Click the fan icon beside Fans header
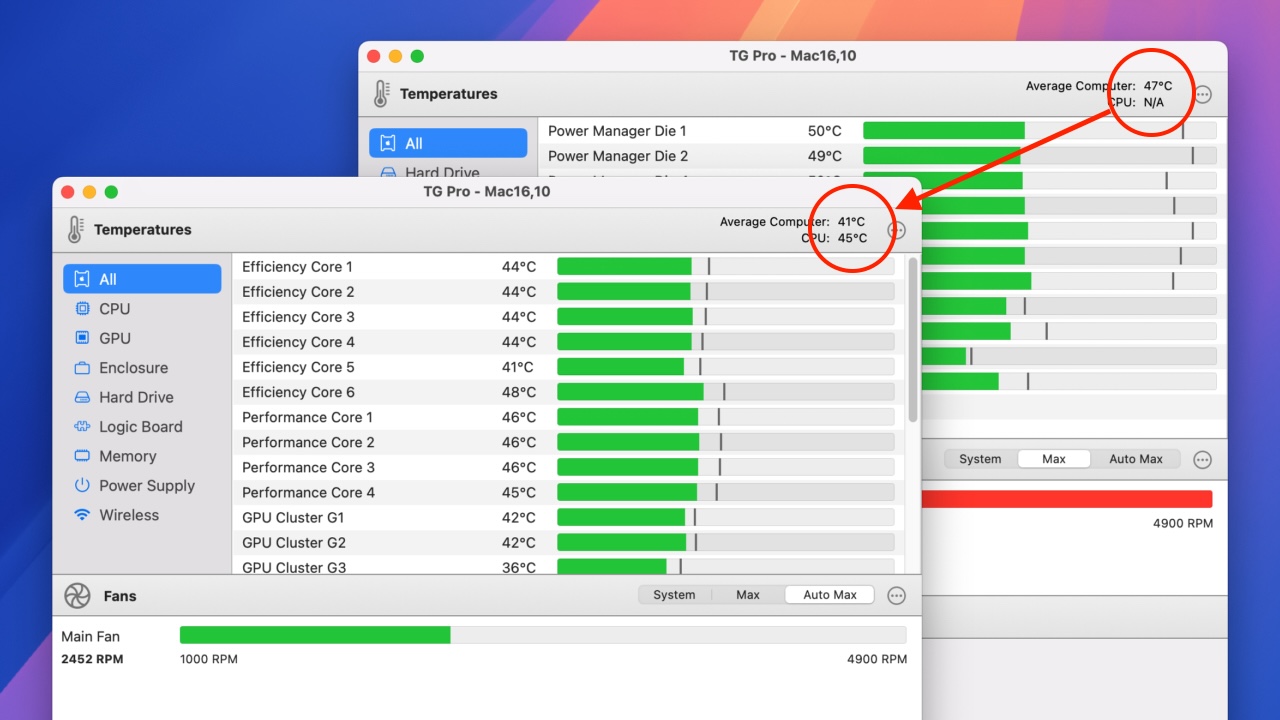The width and height of the screenshot is (1280, 720). tap(77, 596)
